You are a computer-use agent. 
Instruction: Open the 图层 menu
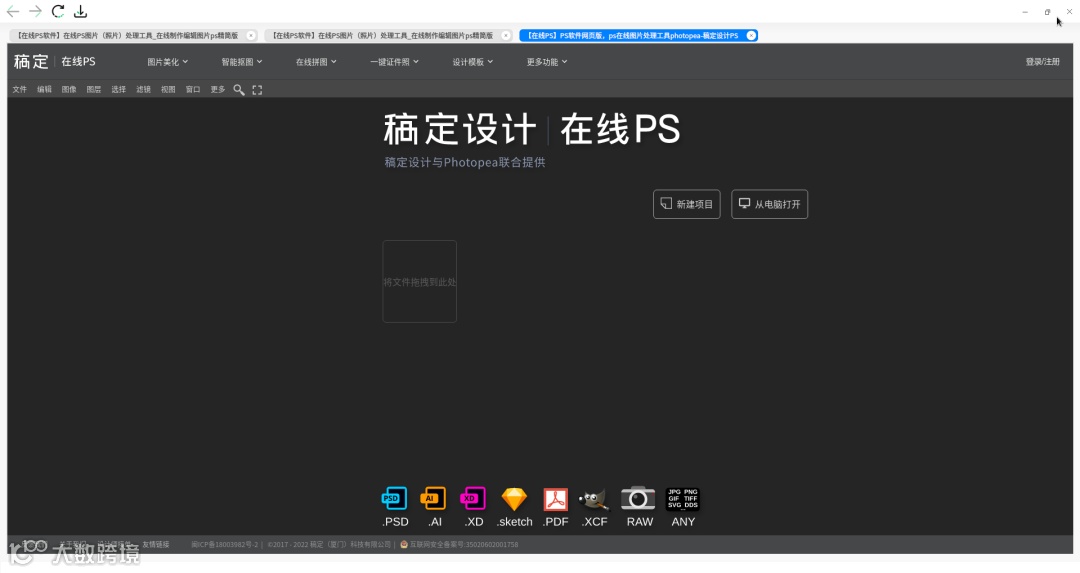(94, 90)
